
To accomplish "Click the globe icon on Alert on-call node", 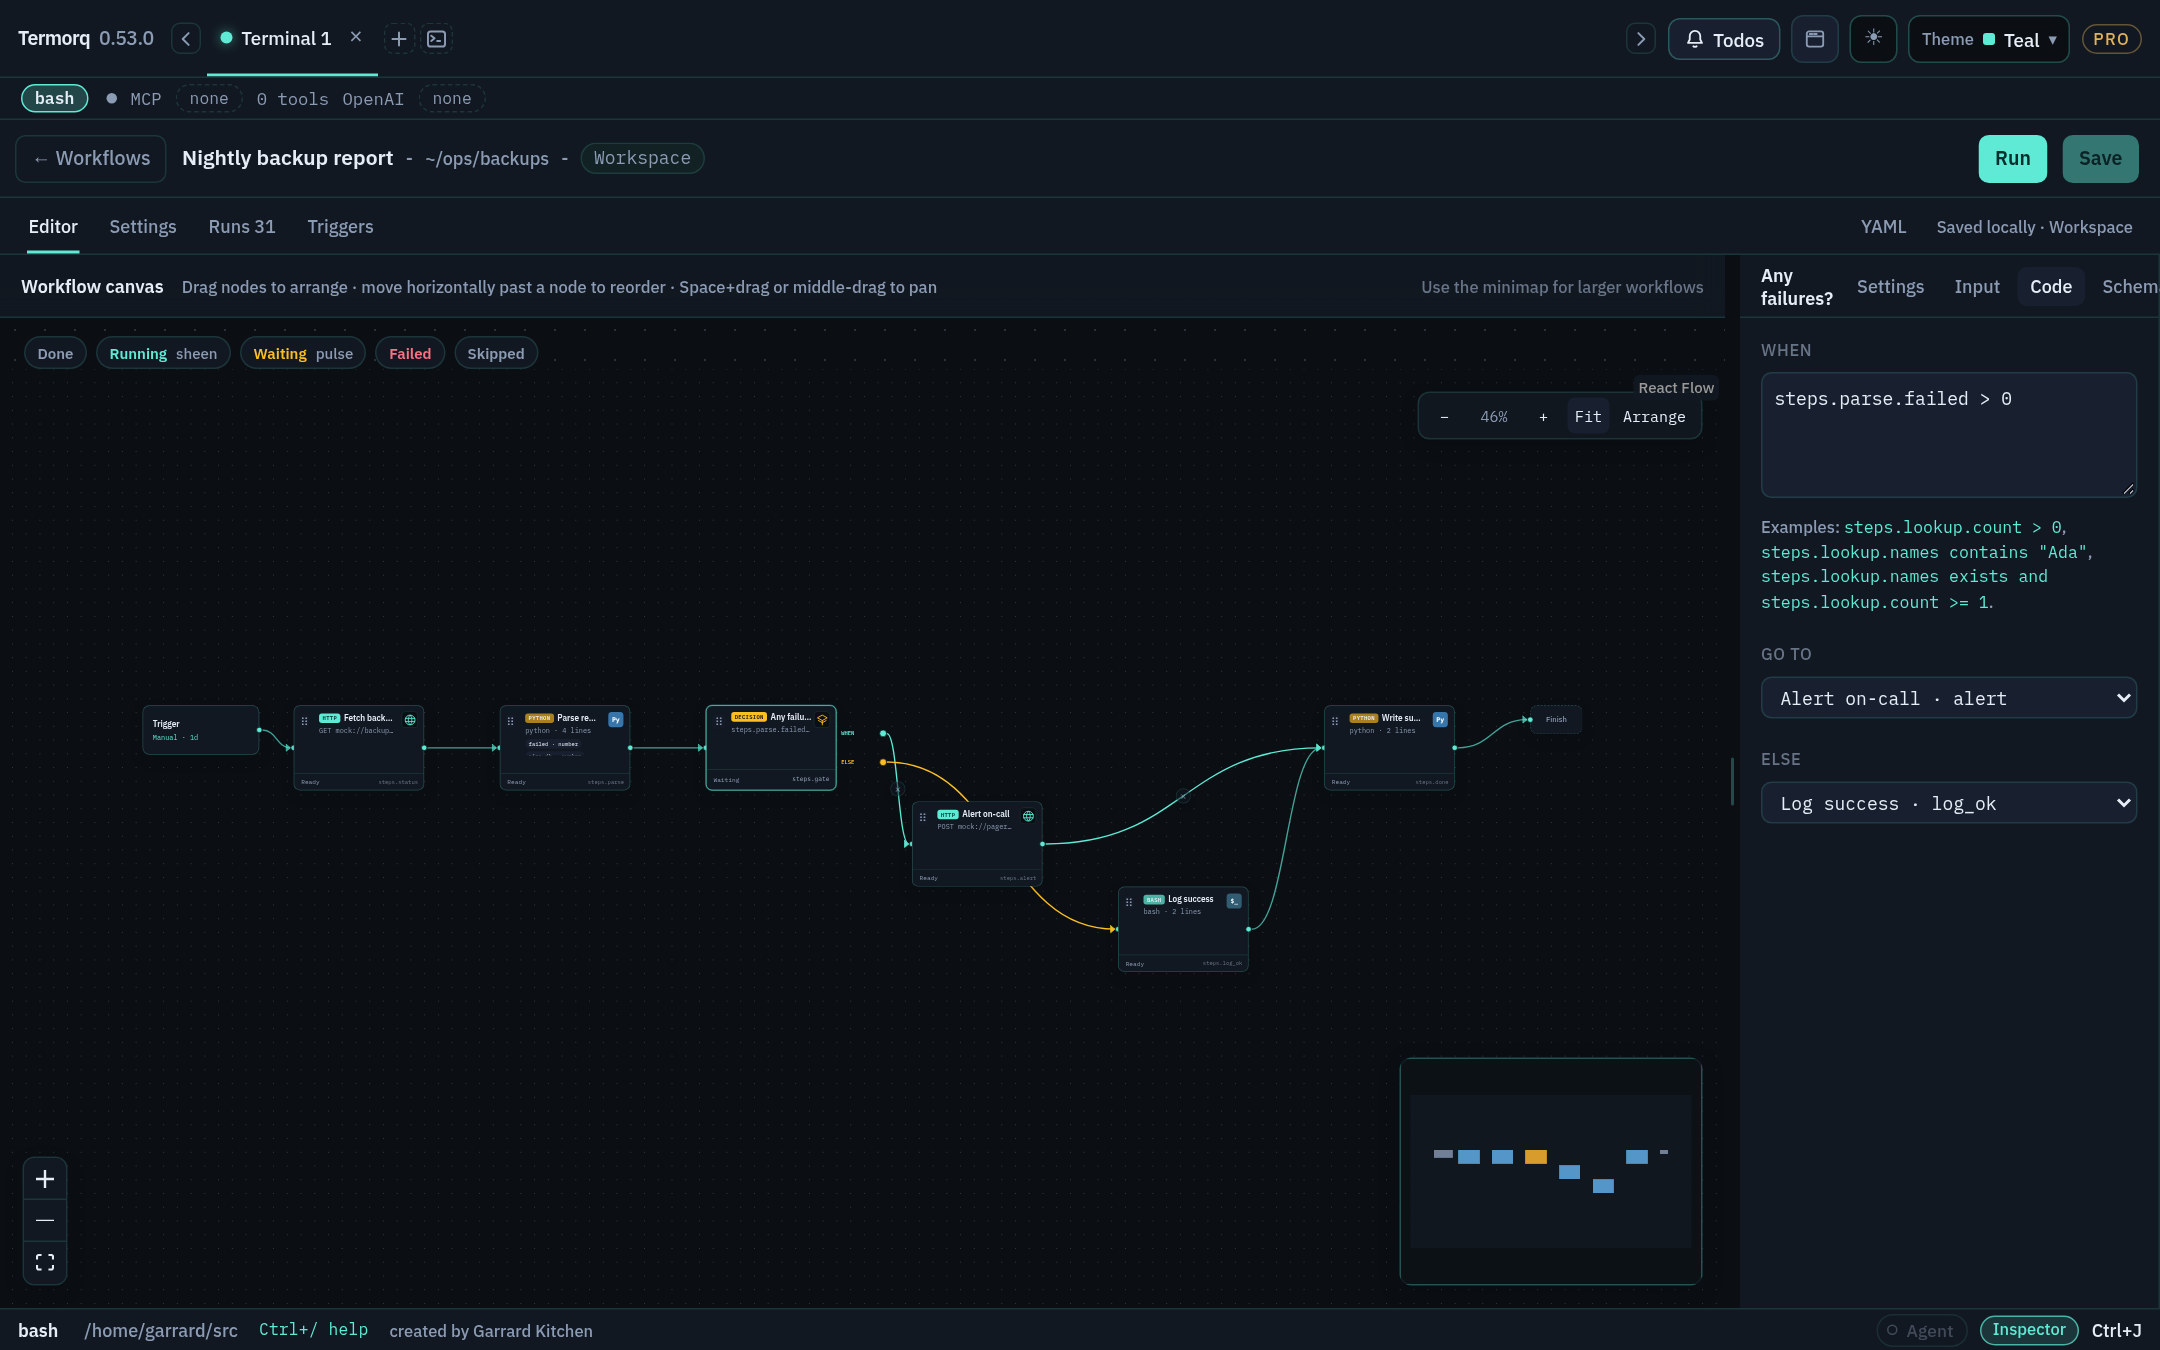I will (1028, 816).
